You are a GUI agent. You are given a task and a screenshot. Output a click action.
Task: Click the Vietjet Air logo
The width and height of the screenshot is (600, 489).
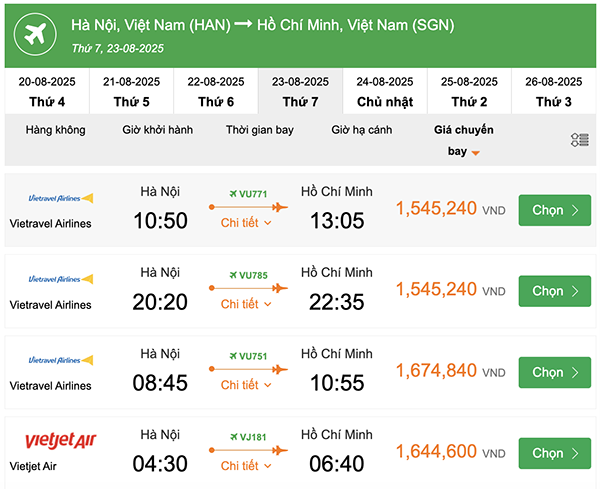coord(59,440)
